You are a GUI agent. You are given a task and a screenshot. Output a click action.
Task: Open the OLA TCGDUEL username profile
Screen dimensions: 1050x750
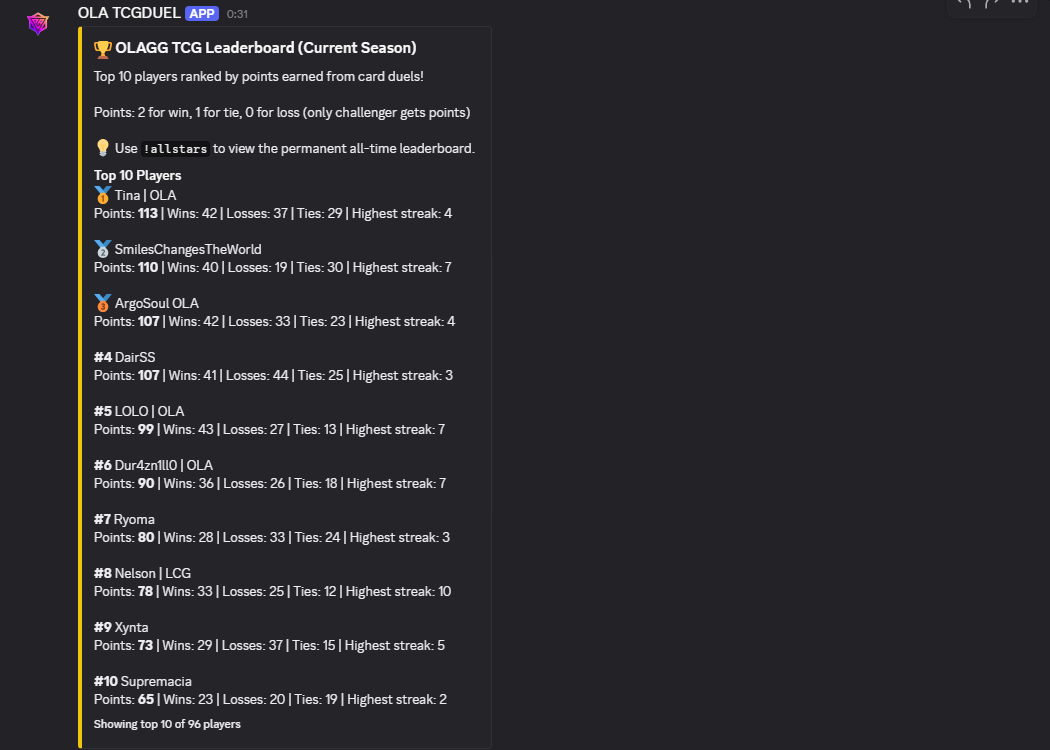click(129, 13)
